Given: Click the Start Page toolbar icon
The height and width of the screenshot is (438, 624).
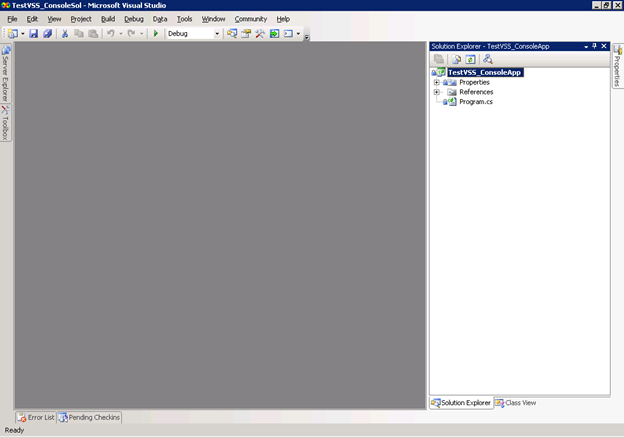Looking at the screenshot, I should (x=274, y=34).
